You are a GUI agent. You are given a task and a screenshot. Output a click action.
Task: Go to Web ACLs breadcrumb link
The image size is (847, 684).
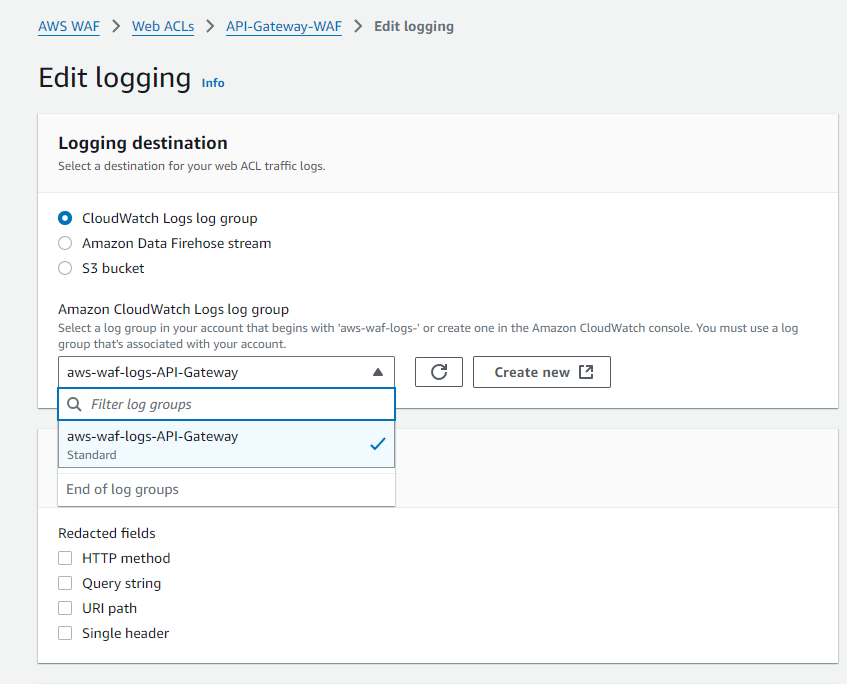(163, 26)
